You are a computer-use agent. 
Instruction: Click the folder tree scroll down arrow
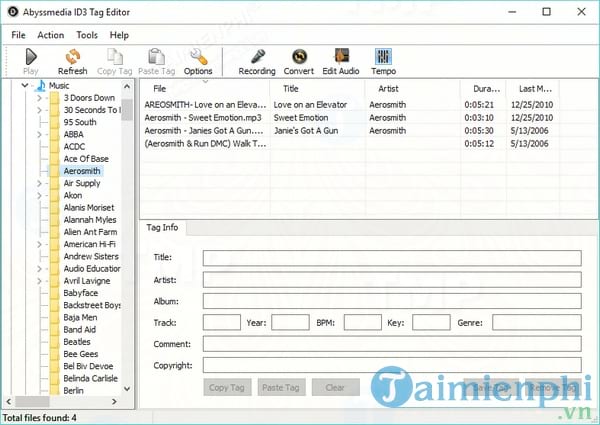pyautogui.click(x=127, y=389)
